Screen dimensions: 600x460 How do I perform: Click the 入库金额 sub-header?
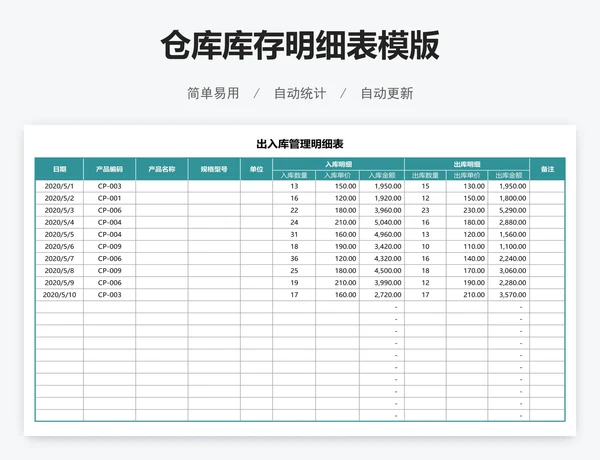coord(382,175)
